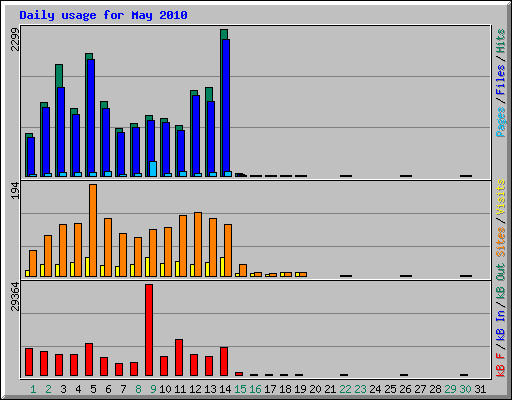
Task: Click the x-axis day label 26
Action: pos(405,389)
